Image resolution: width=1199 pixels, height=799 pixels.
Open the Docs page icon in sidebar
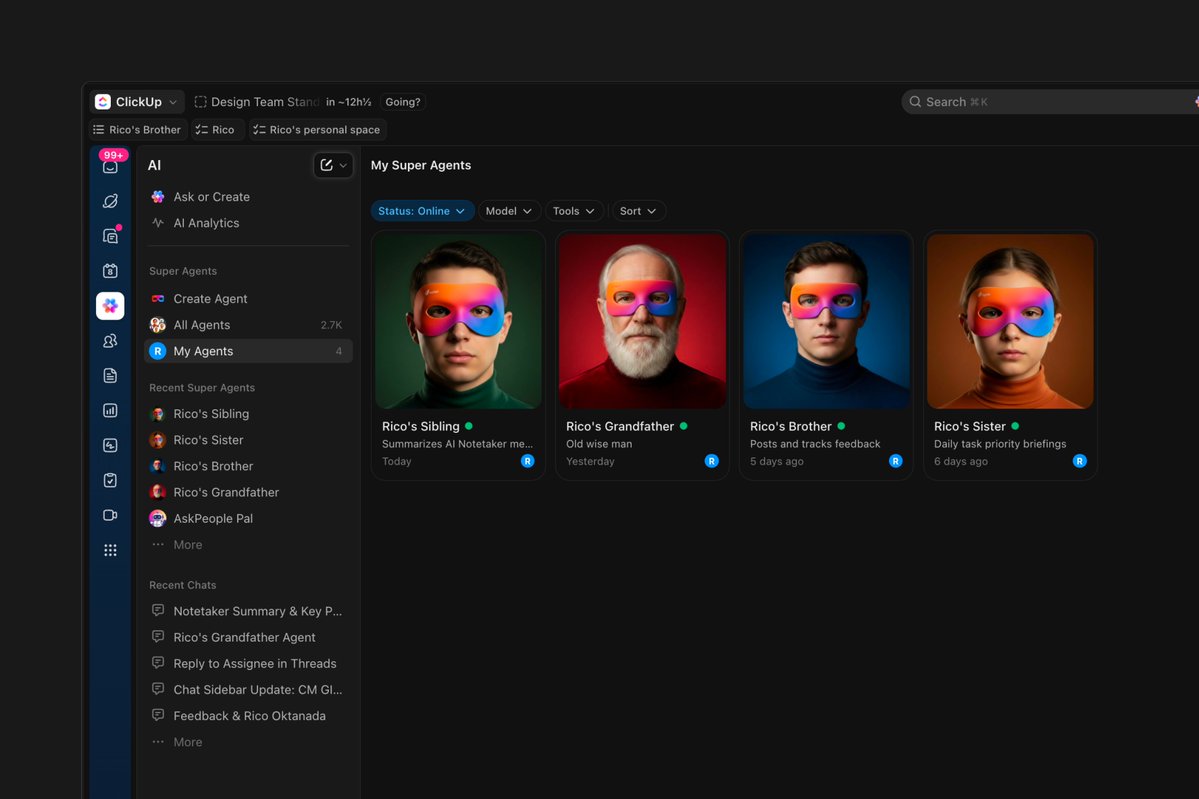coord(110,375)
